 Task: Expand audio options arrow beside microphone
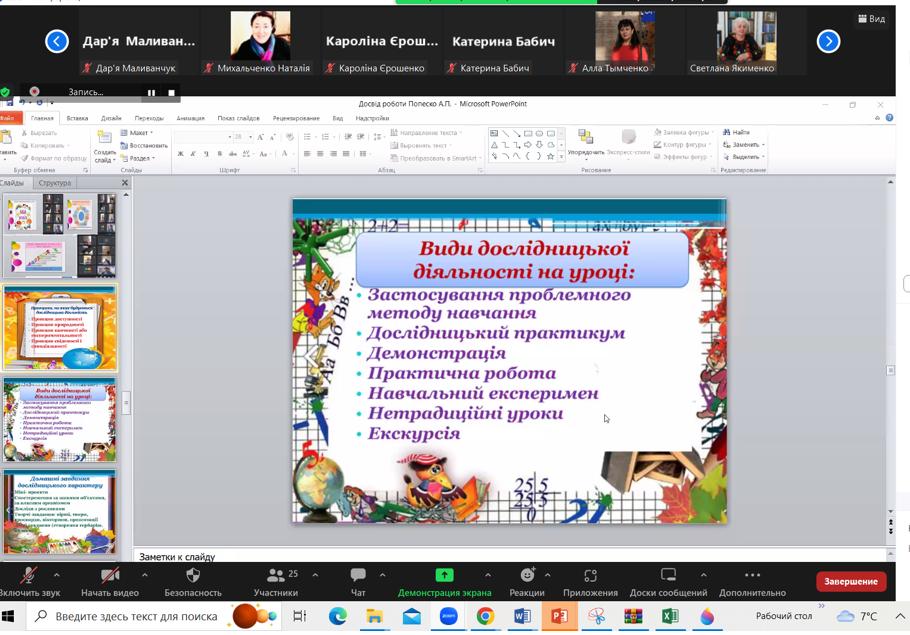pyautogui.click(x=57, y=575)
